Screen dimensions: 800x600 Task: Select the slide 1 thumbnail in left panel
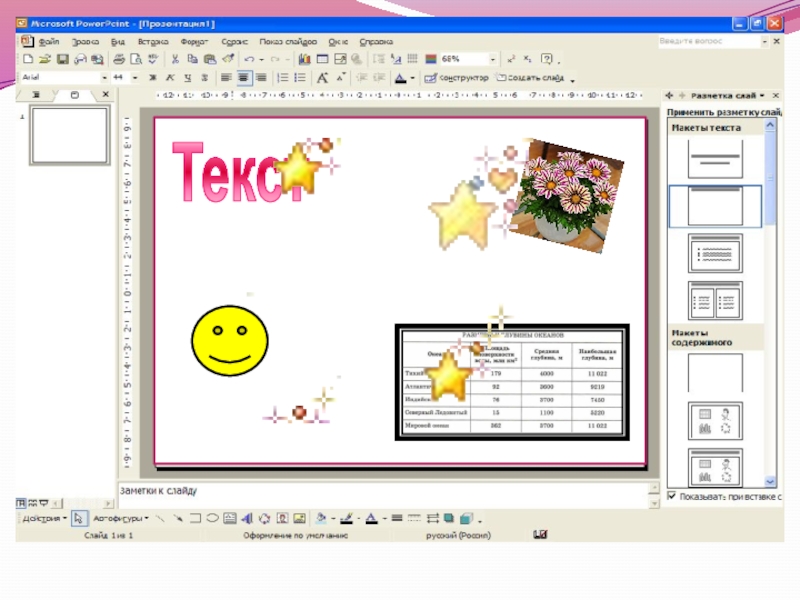(70, 135)
